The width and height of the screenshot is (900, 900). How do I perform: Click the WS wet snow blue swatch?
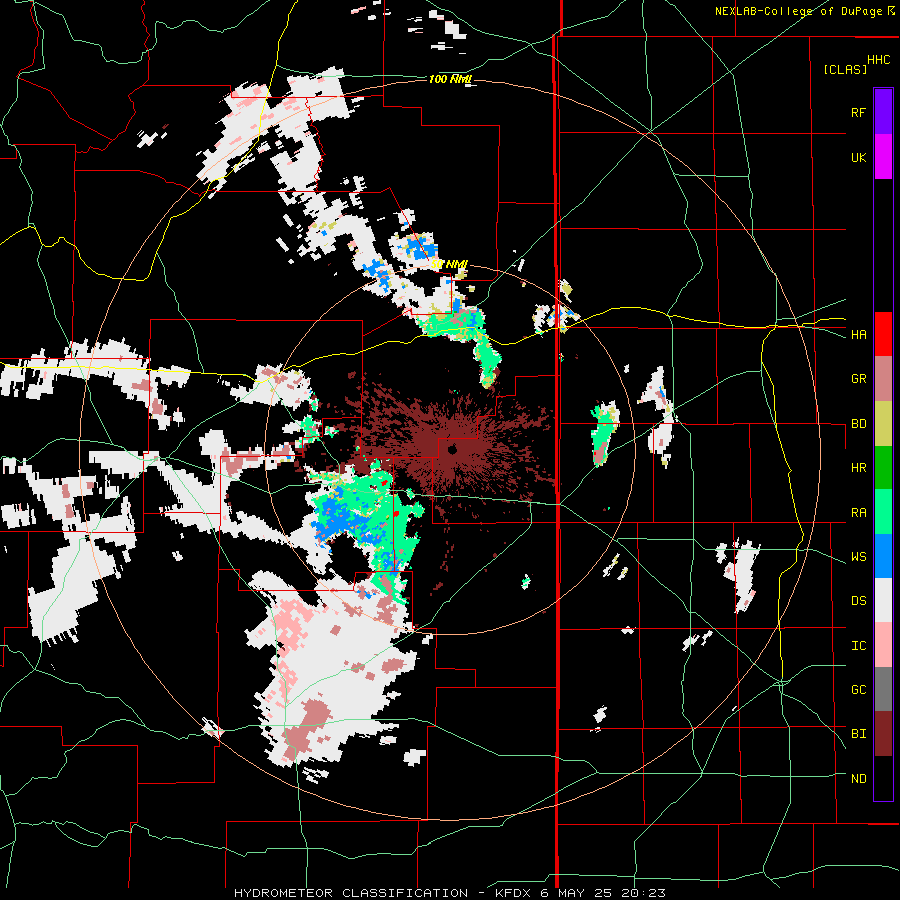click(x=883, y=556)
